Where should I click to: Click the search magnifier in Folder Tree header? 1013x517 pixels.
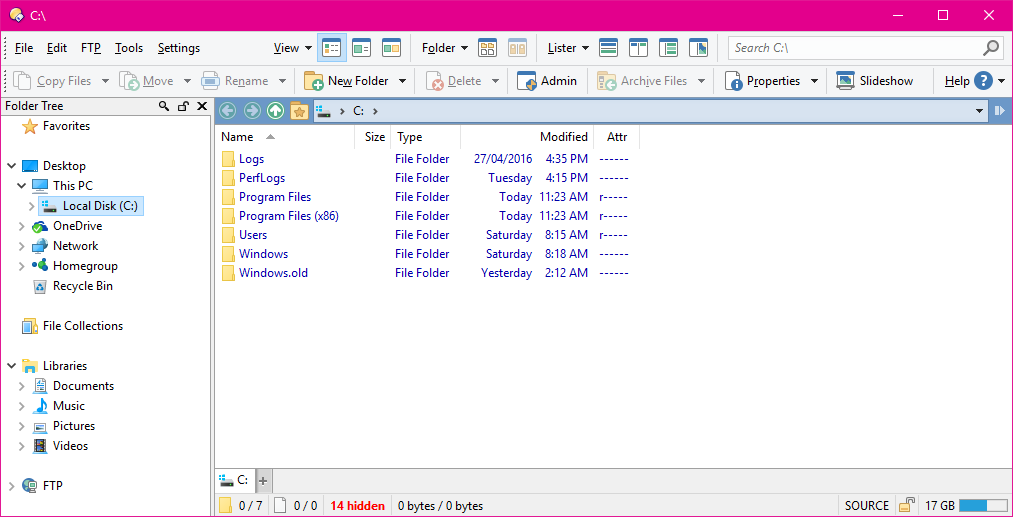coord(164,106)
